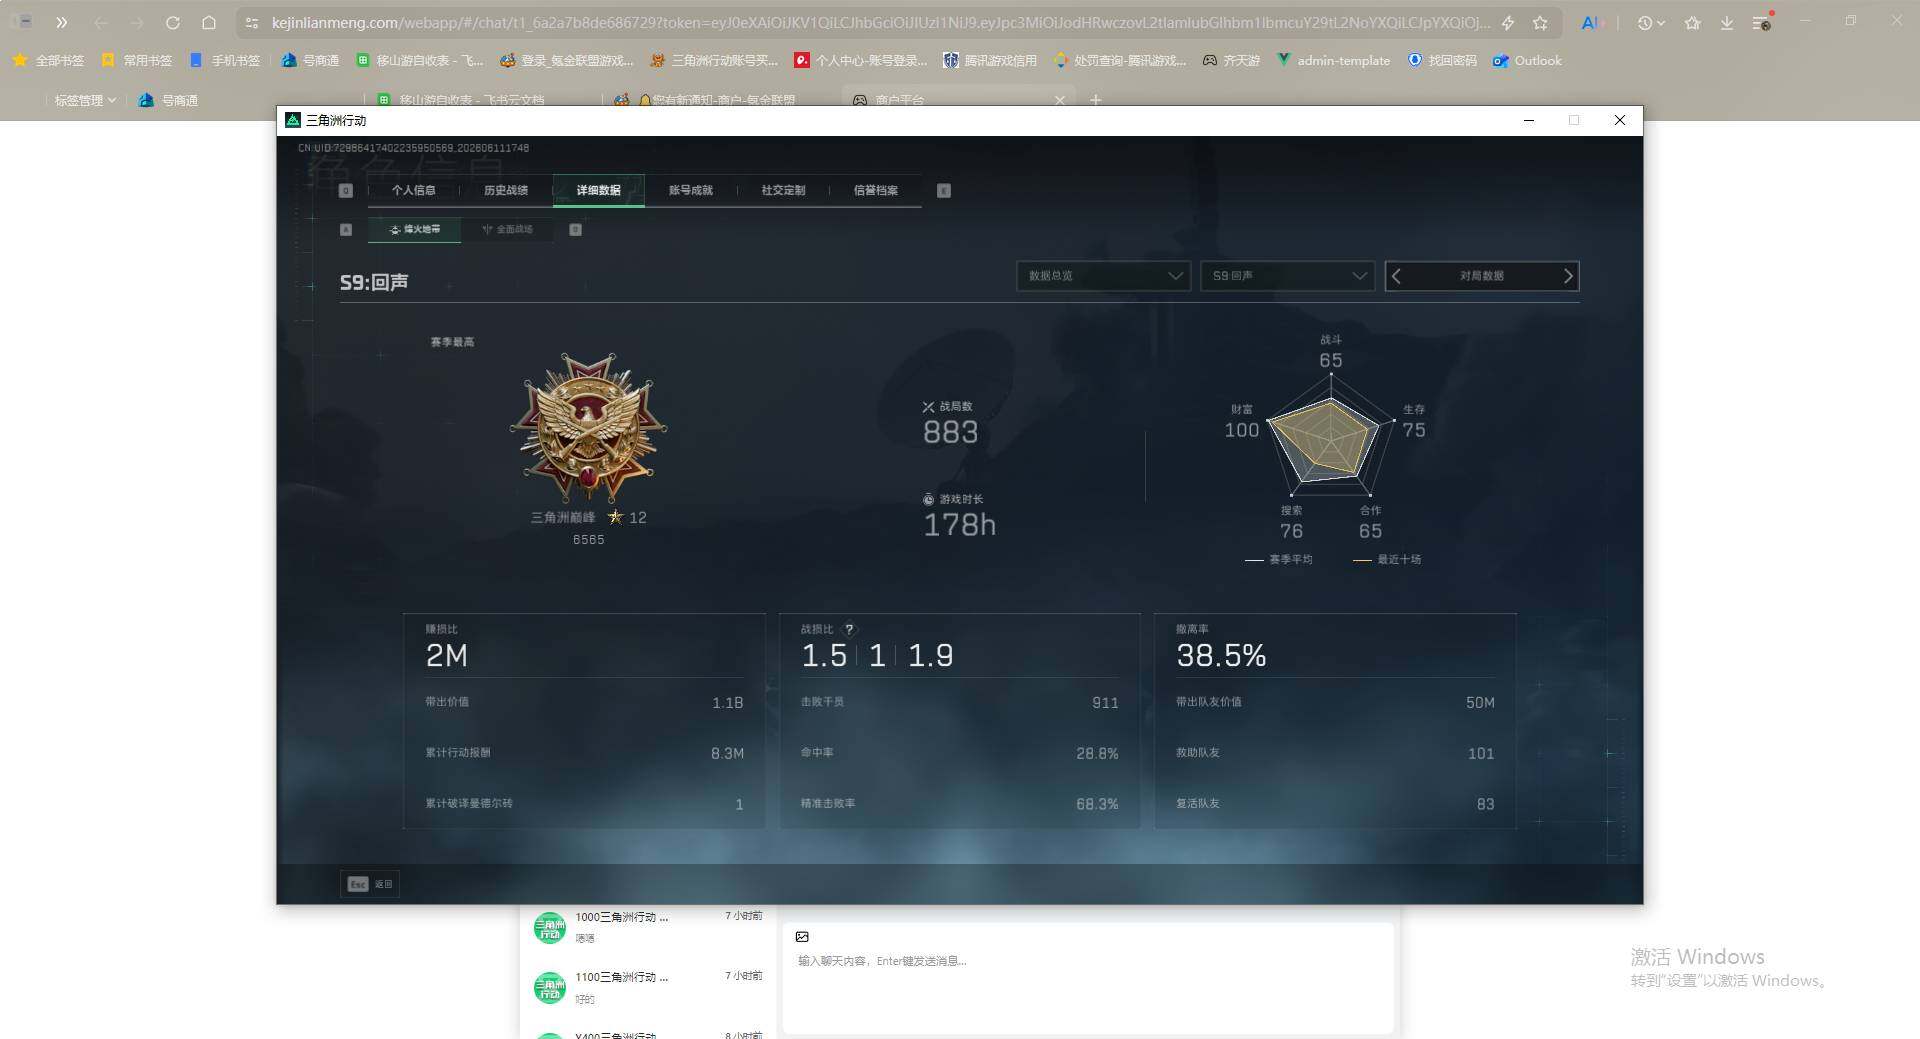
Task: Open 手机书签 bookmark folder
Action: point(224,60)
